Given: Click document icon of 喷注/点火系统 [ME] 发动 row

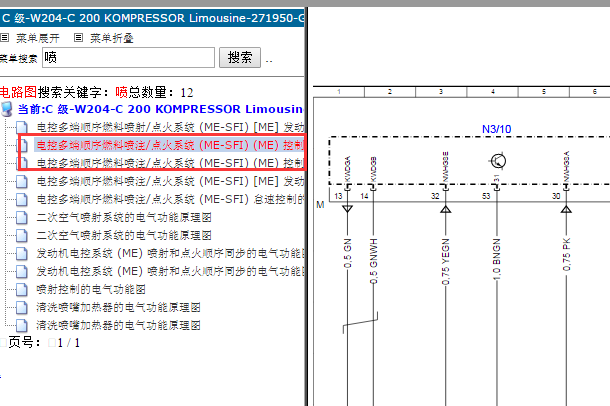Looking at the screenshot, I should 22,181.
